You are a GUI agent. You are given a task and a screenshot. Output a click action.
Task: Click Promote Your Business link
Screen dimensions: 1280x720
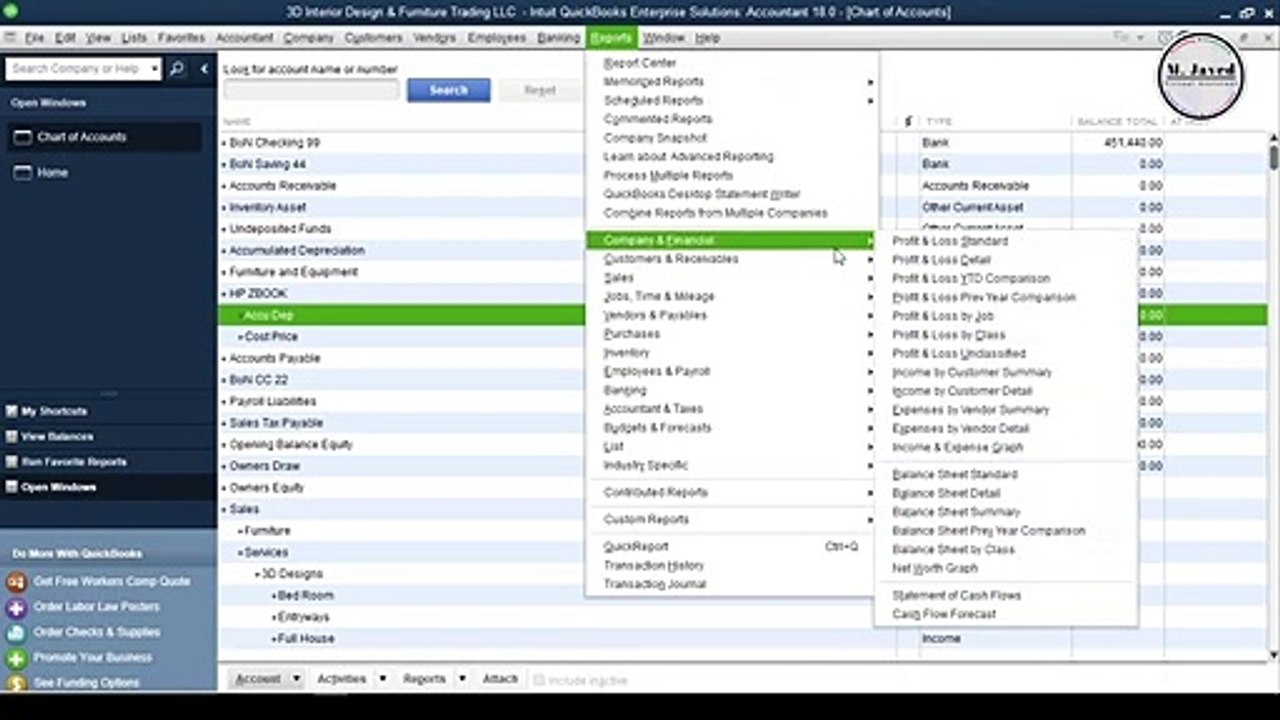(93, 658)
